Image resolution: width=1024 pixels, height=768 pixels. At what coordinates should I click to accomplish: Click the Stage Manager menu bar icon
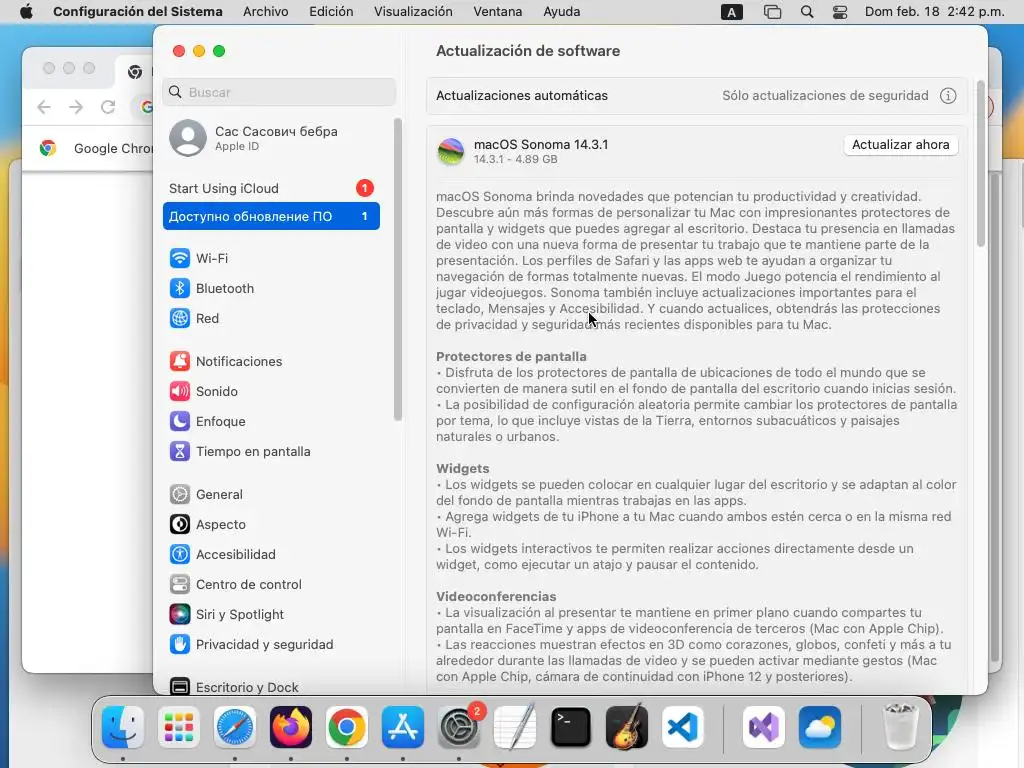point(773,12)
